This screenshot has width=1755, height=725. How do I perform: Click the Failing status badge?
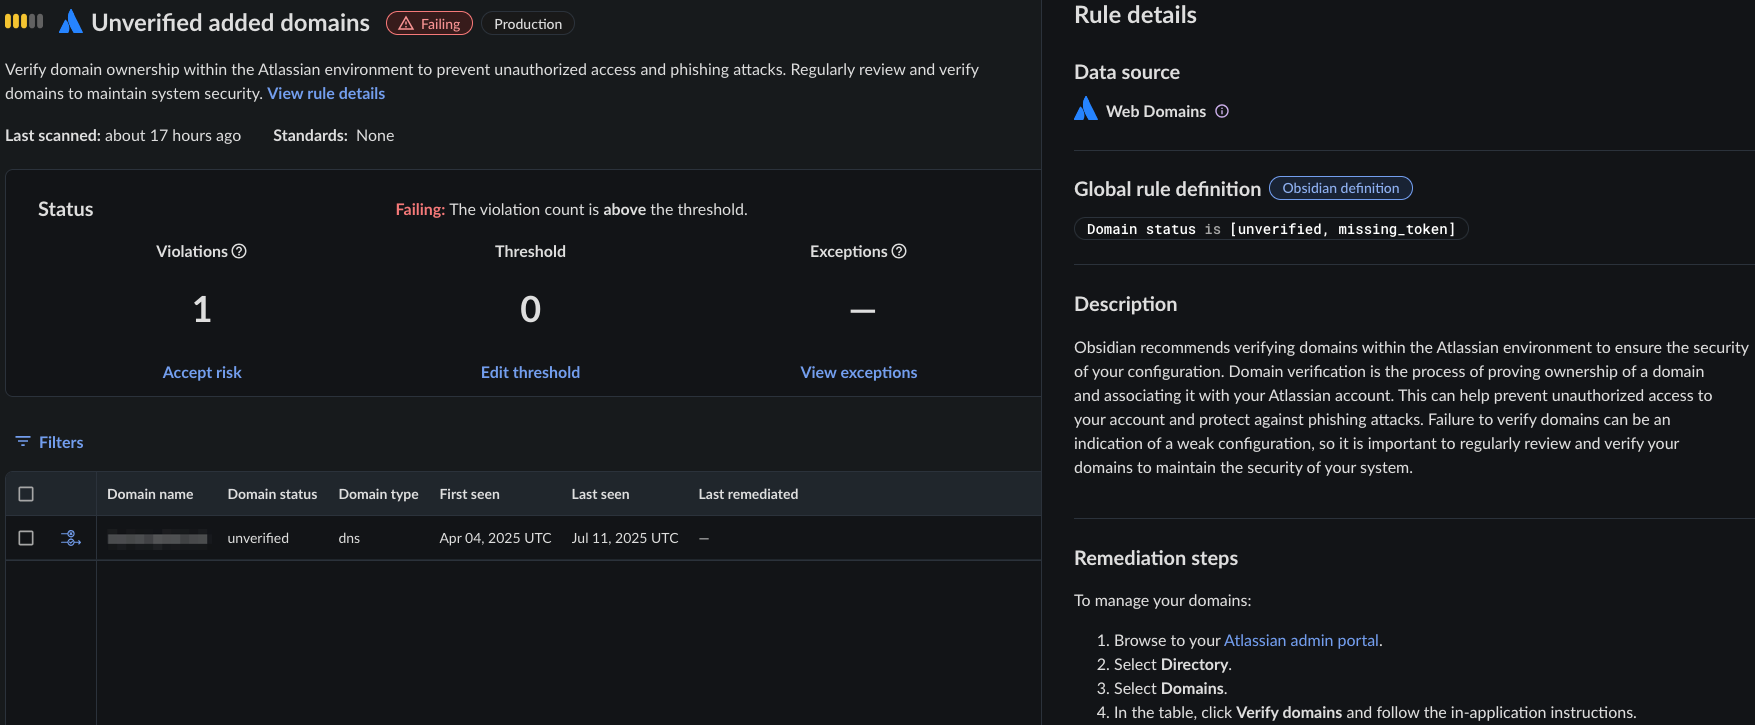pyautogui.click(x=430, y=24)
